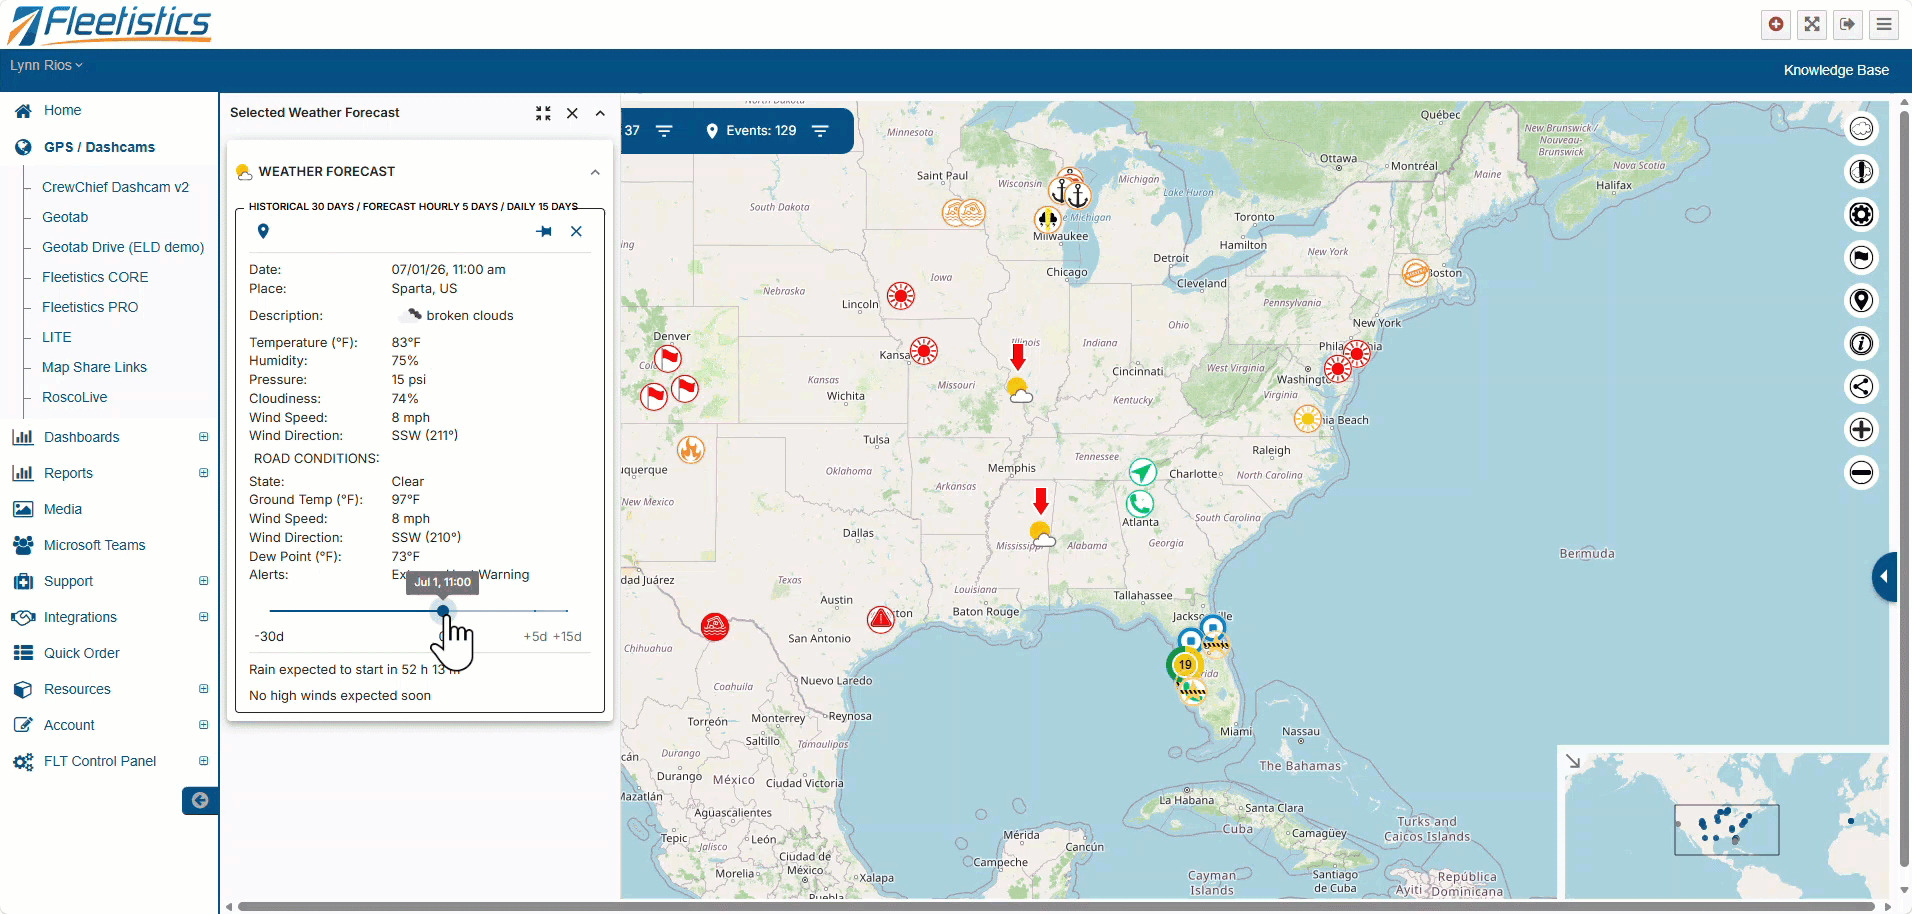Expand the Support submenu plus
Image resolution: width=1912 pixels, height=914 pixels.
coord(204,581)
